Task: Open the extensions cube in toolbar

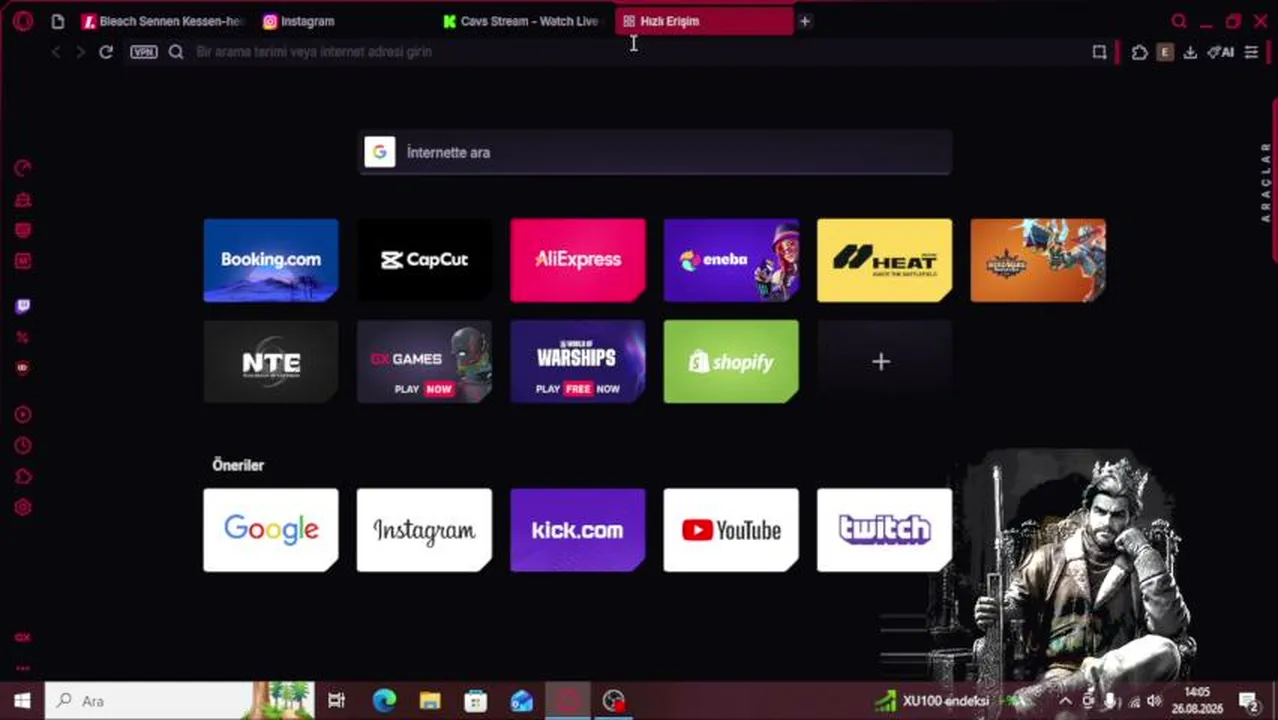Action: [x=1139, y=52]
